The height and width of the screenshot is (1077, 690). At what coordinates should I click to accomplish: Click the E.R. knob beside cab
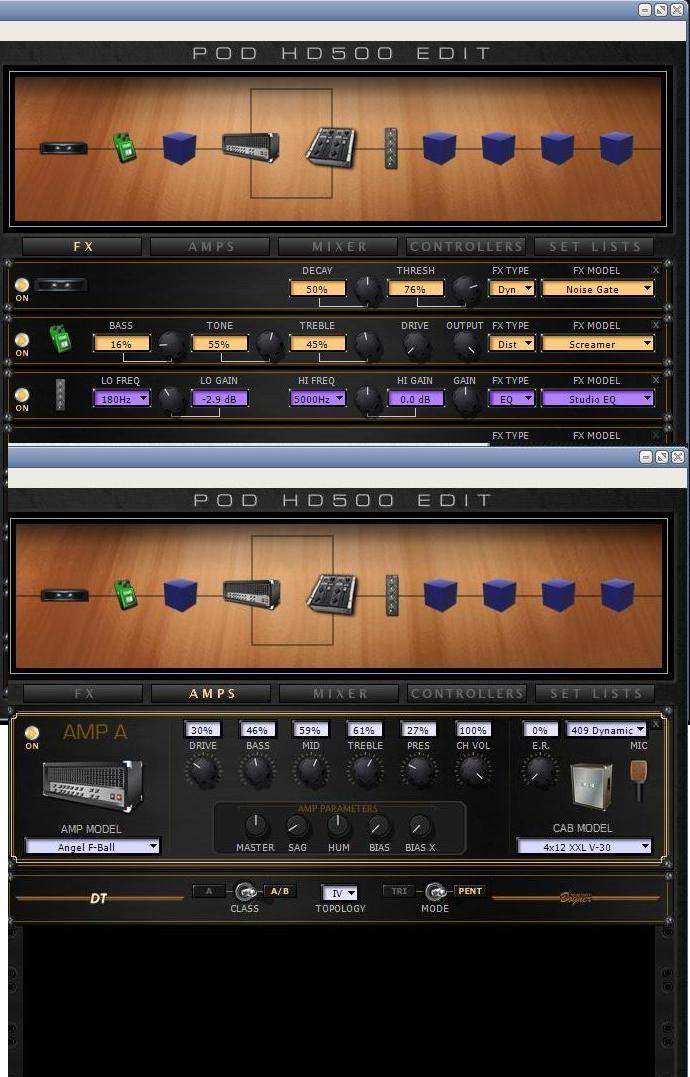coord(540,771)
